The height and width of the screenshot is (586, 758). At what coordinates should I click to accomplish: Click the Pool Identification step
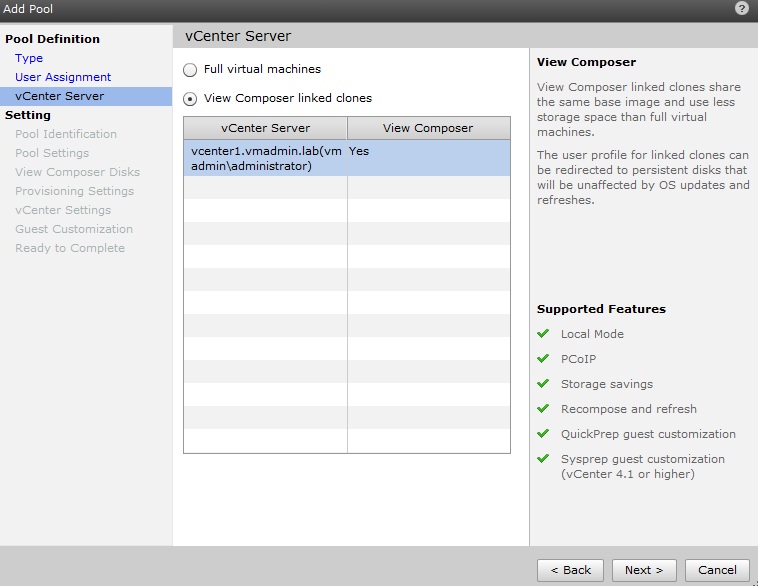66,134
